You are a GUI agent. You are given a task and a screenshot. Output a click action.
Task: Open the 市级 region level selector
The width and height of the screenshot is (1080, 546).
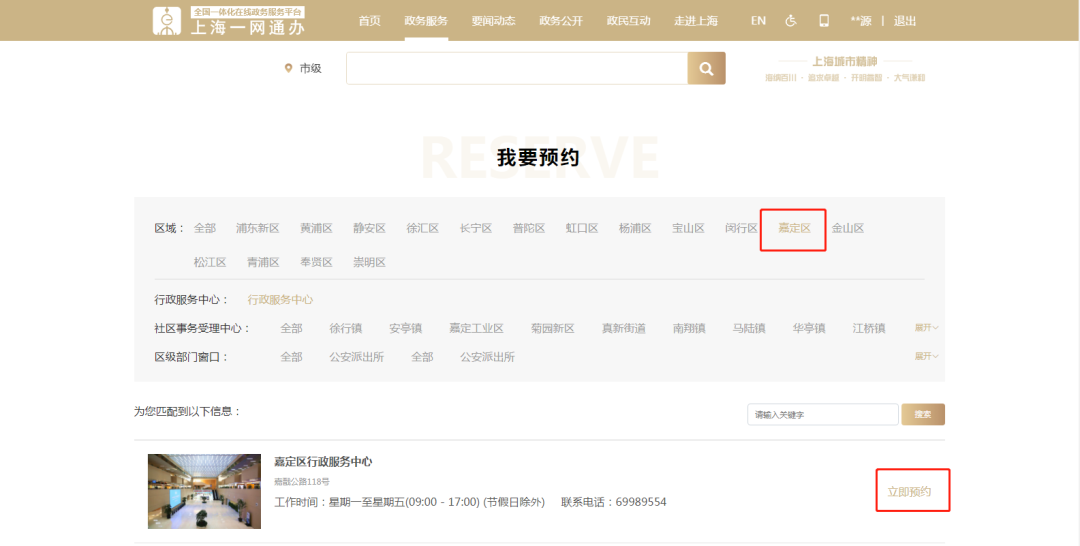[x=310, y=68]
